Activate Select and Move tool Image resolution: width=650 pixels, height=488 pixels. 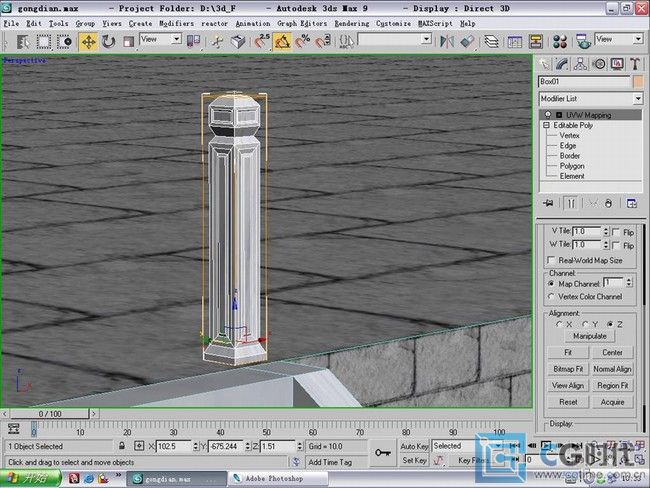(88, 41)
